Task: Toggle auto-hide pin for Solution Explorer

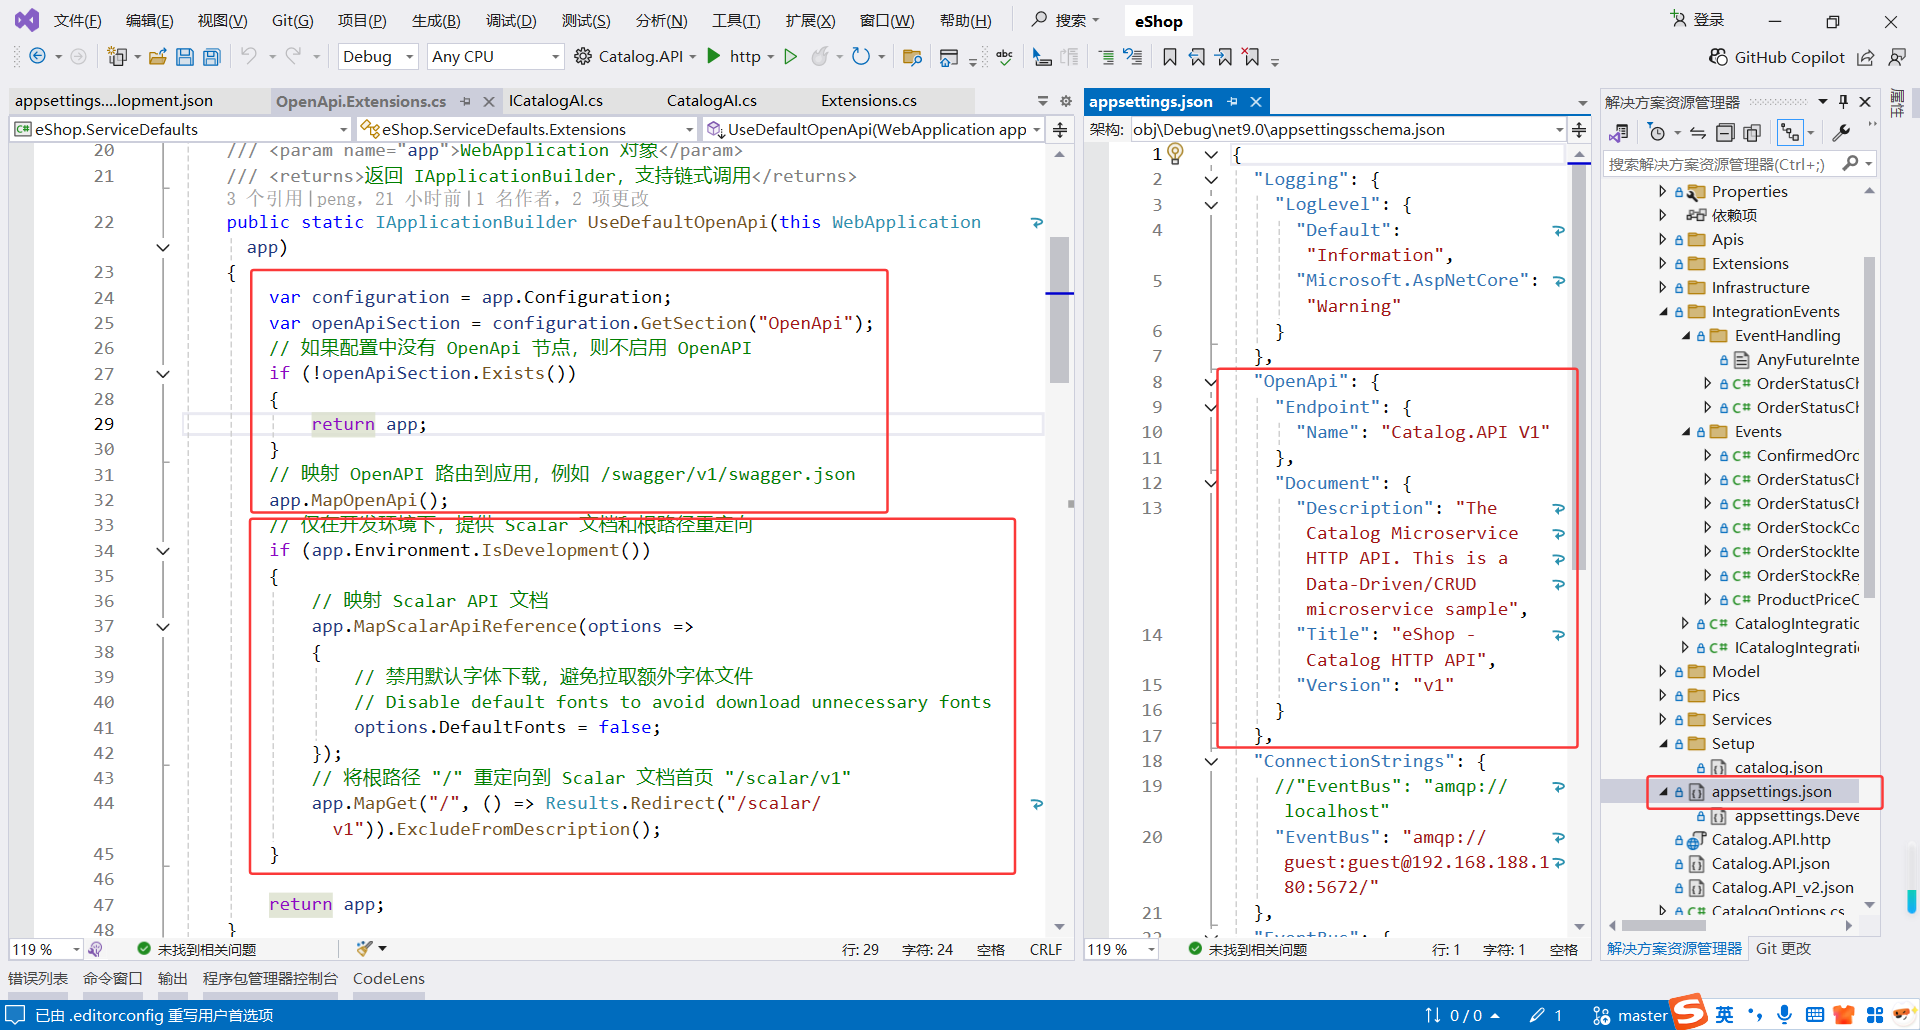Action: (x=1843, y=102)
